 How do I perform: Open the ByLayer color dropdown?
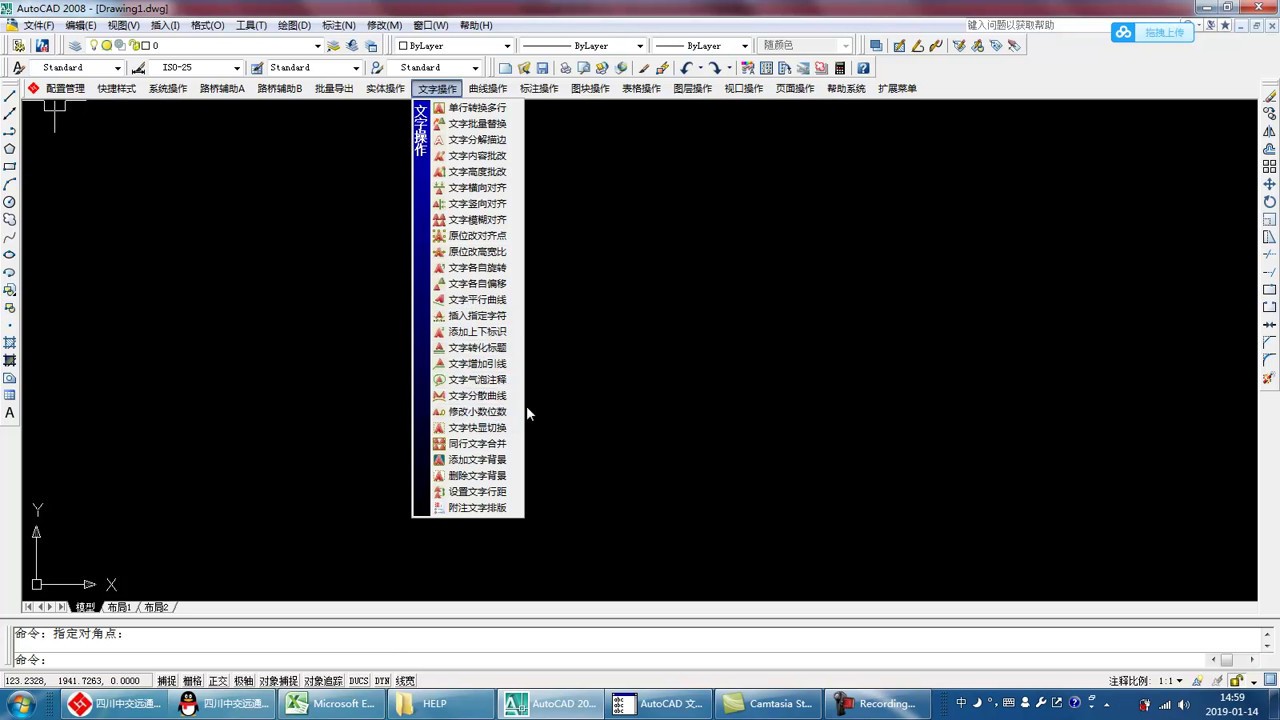pyautogui.click(x=454, y=45)
